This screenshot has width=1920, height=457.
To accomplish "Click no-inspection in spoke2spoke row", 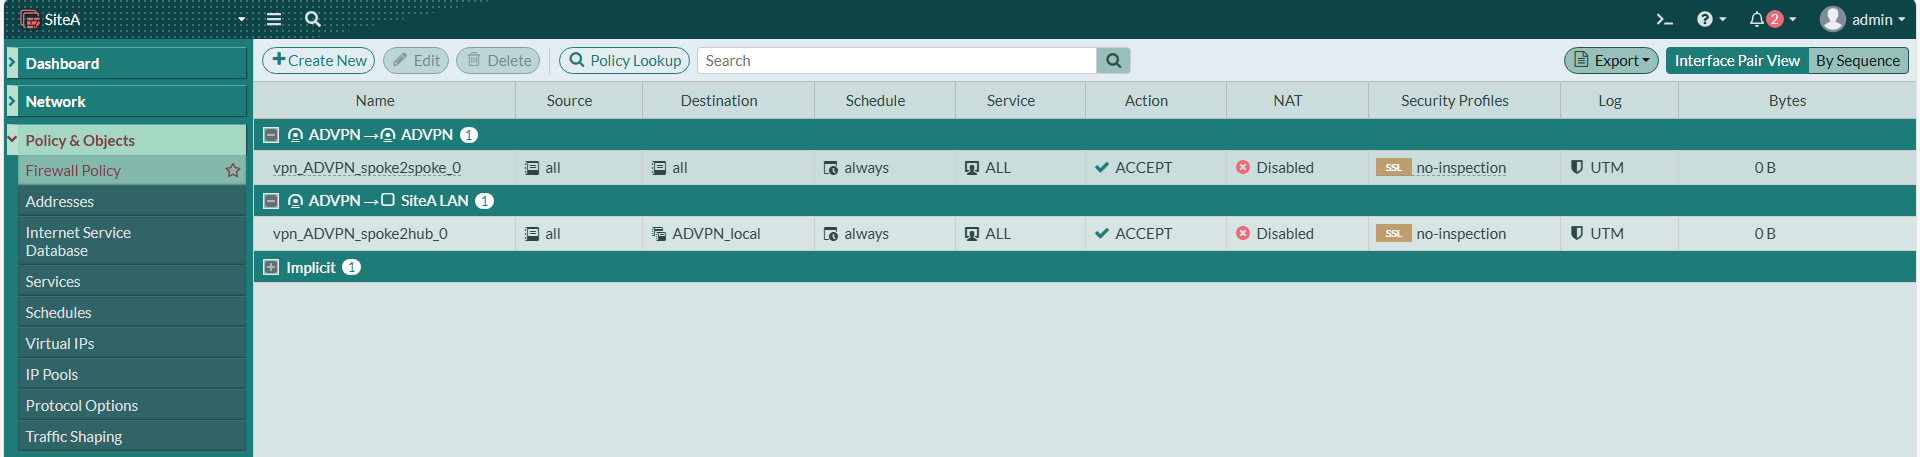I will [1461, 168].
